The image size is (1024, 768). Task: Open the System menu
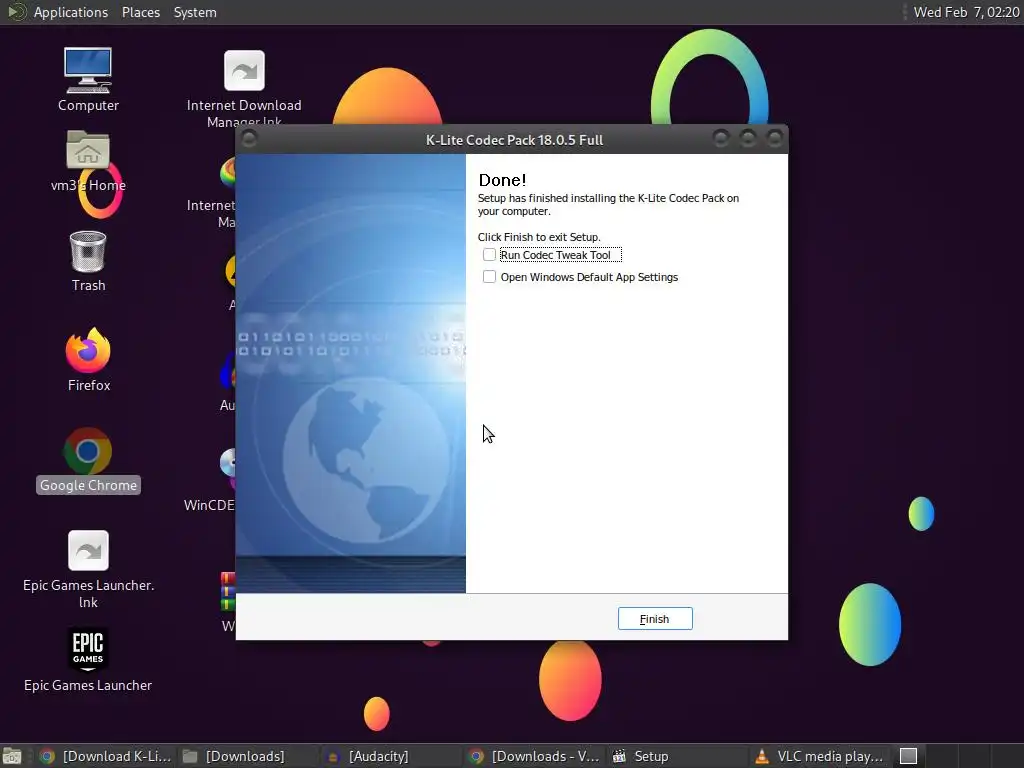[195, 12]
